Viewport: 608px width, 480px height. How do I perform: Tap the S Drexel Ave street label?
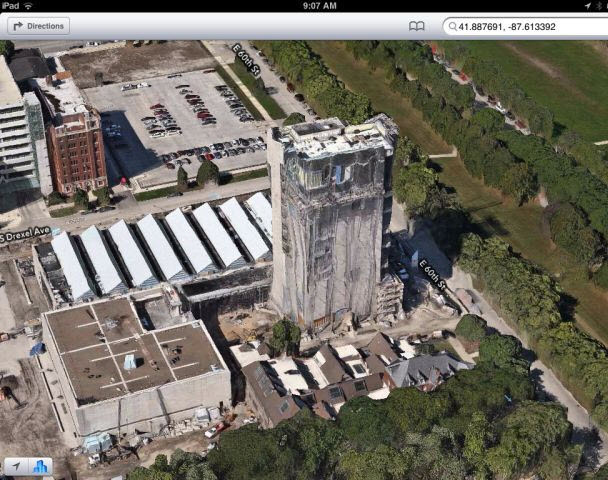click(x=25, y=234)
